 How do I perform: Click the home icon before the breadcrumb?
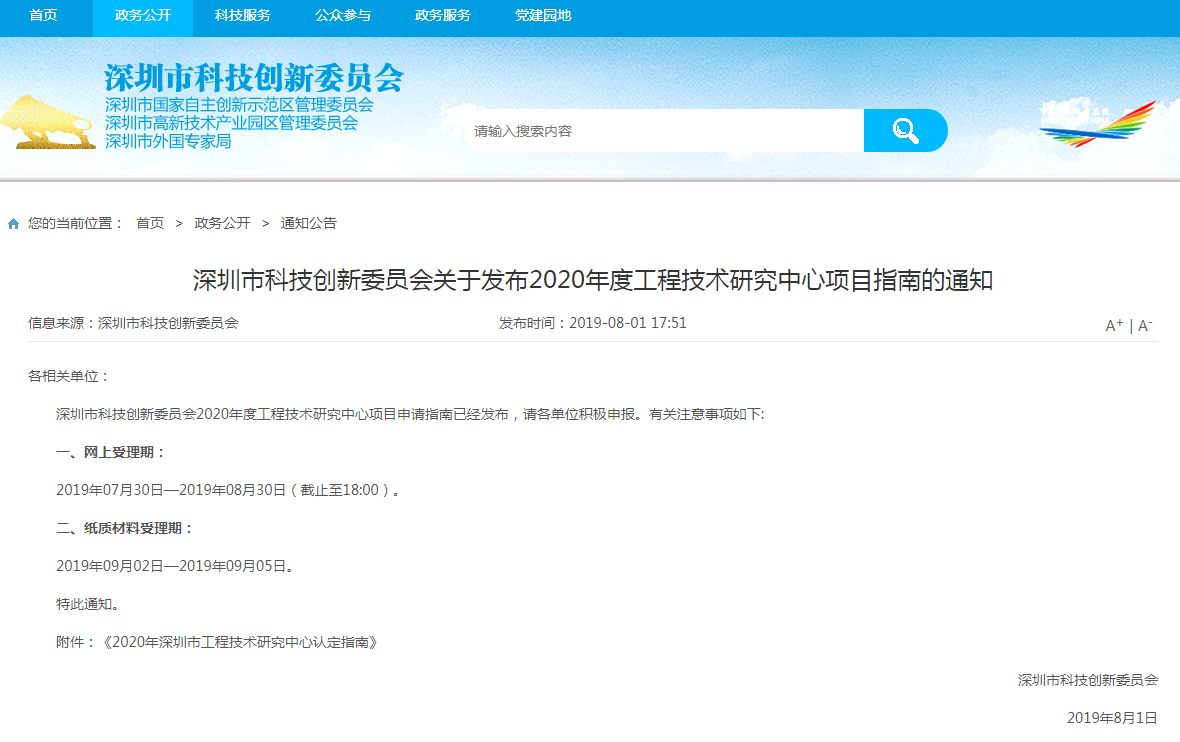click(x=11, y=223)
